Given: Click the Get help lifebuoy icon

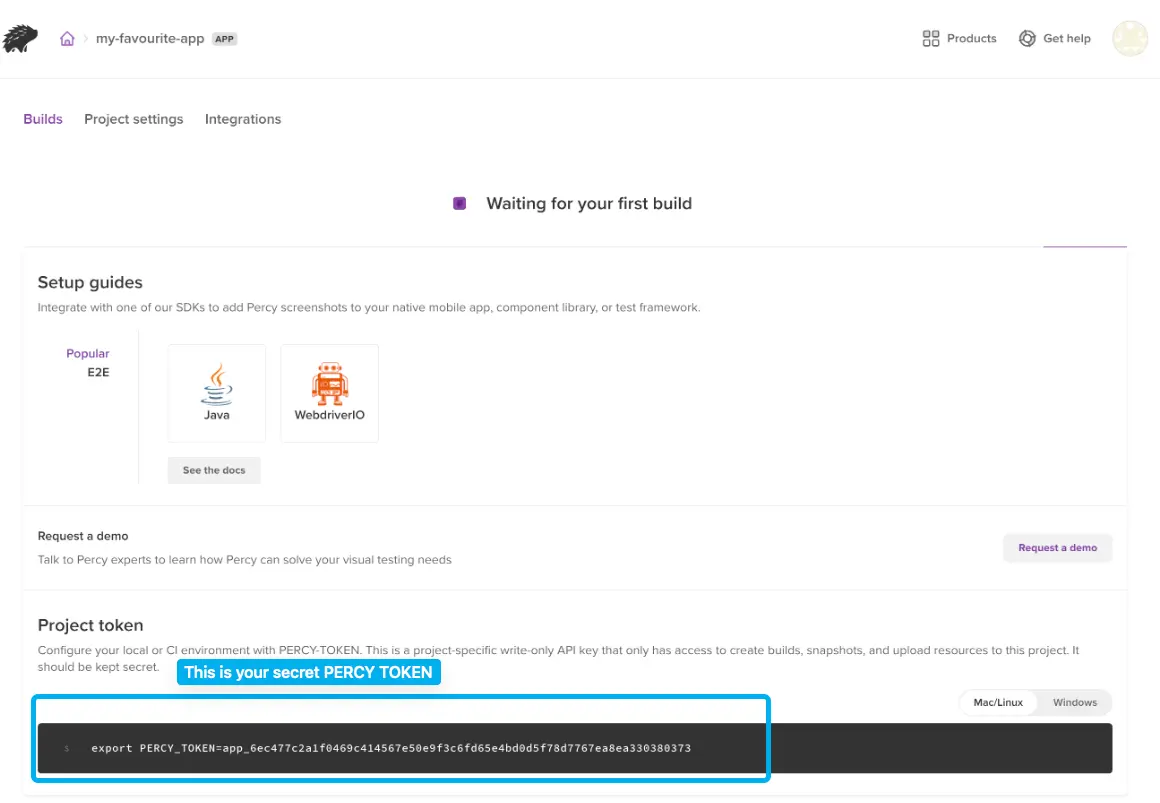Looking at the screenshot, I should [1027, 39].
